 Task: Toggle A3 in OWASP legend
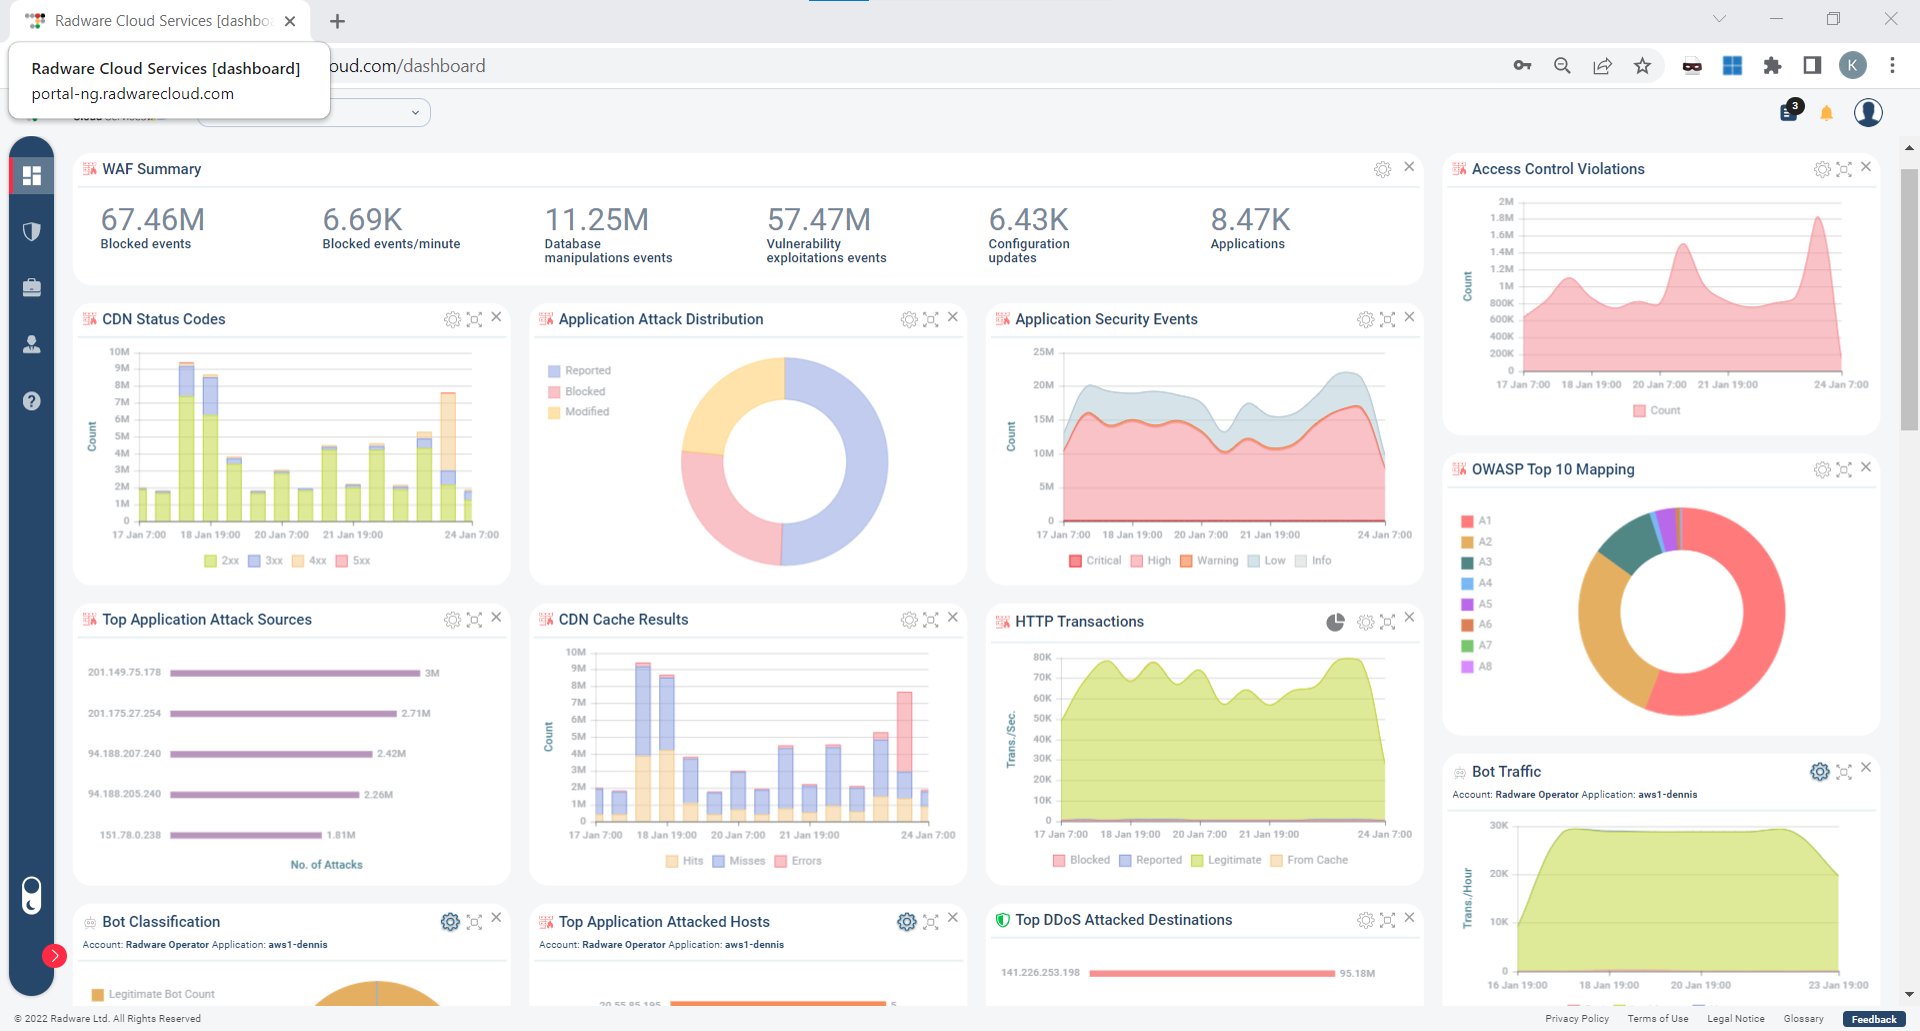click(x=1476, y=562)
